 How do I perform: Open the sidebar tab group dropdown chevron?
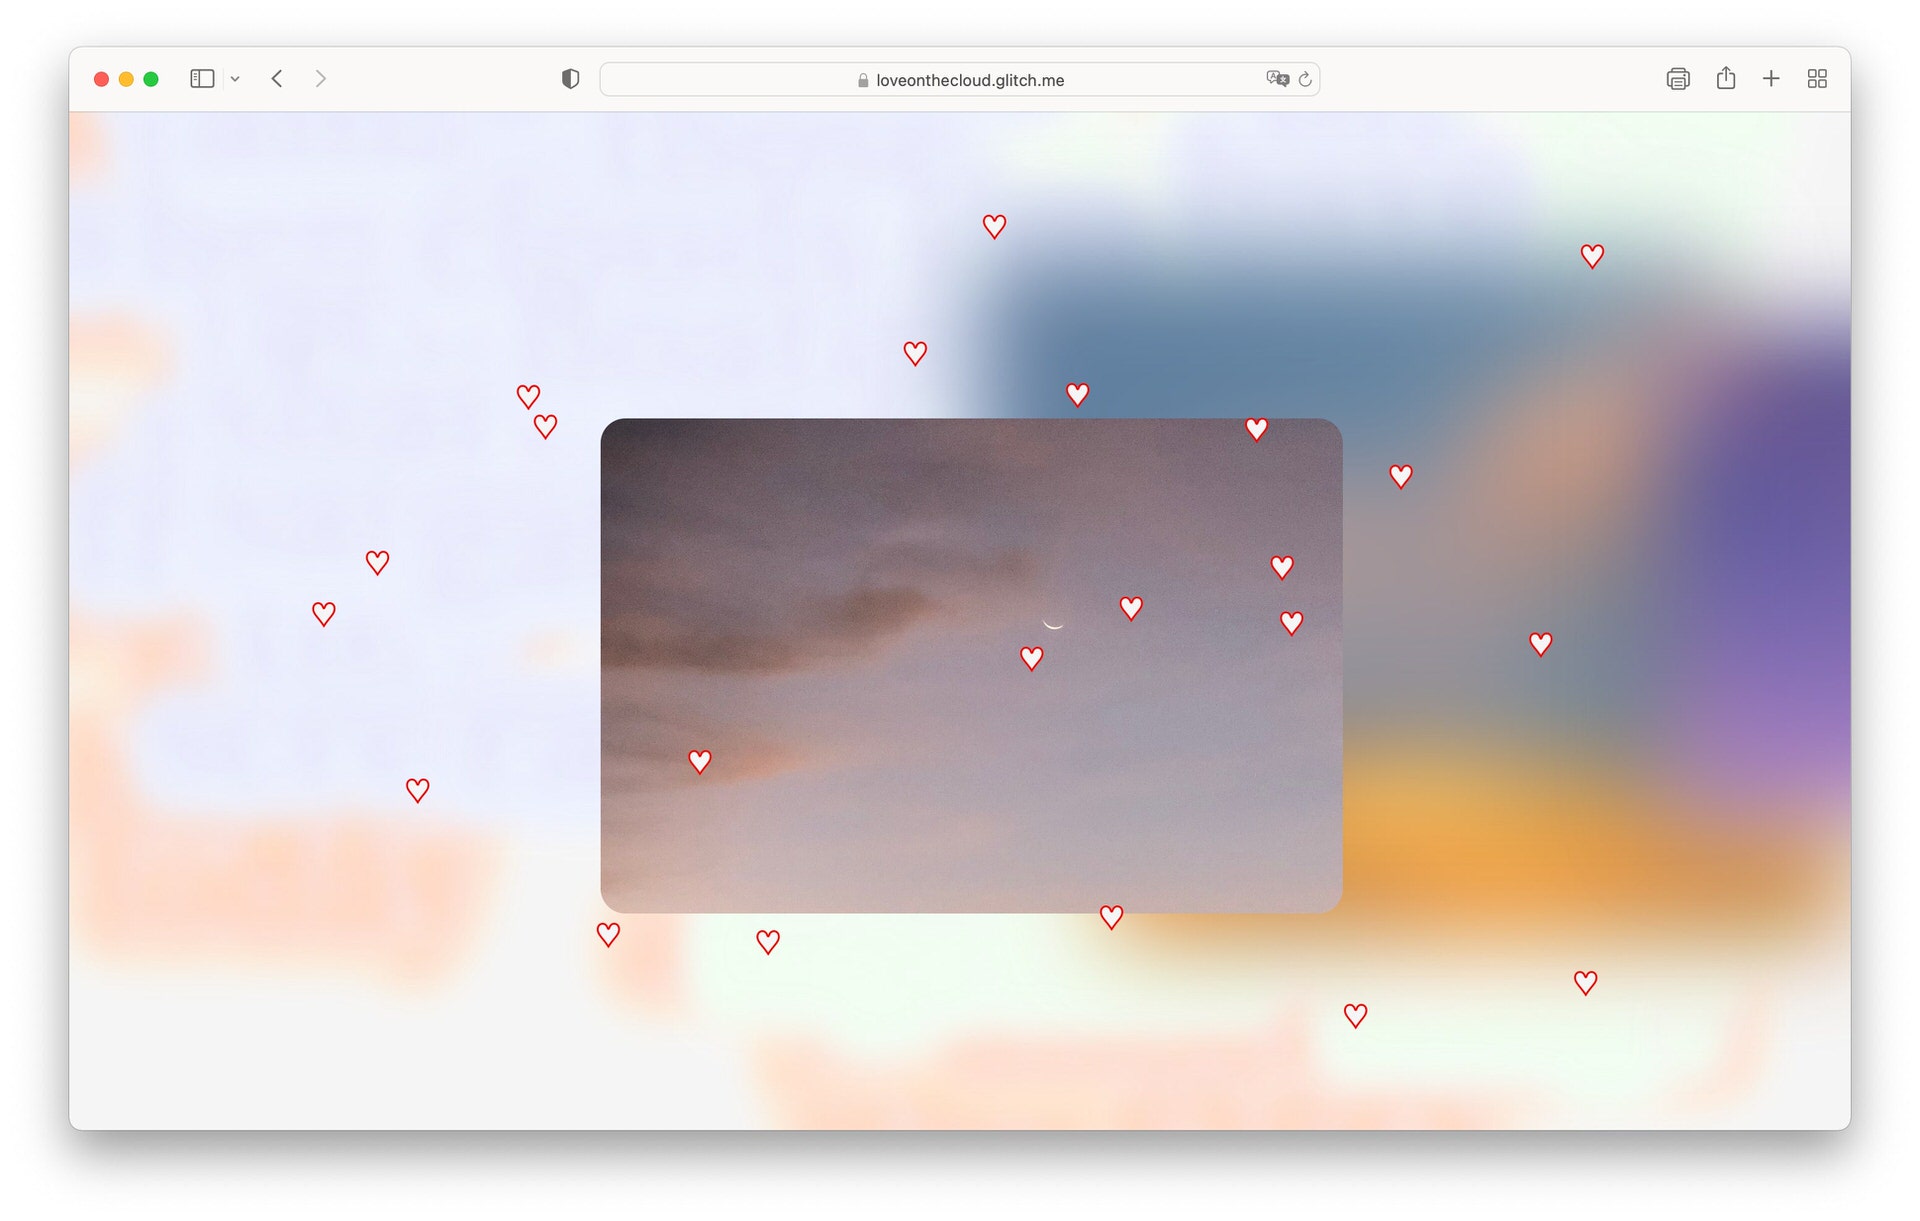(235, 79)
